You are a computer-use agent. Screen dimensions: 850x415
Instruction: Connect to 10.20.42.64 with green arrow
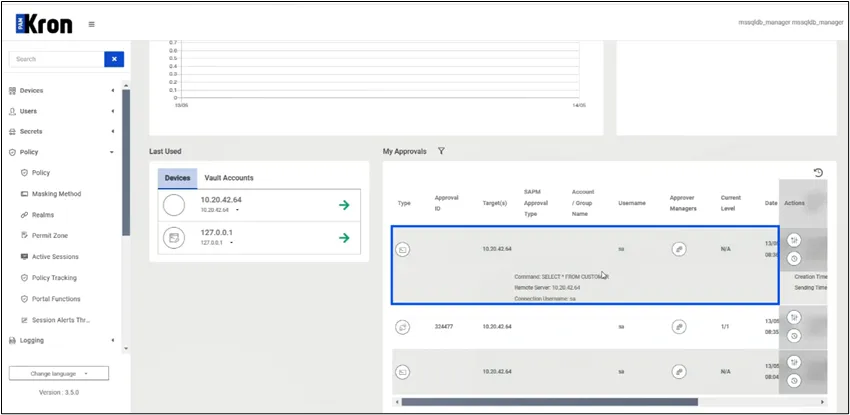coord(344,205)
